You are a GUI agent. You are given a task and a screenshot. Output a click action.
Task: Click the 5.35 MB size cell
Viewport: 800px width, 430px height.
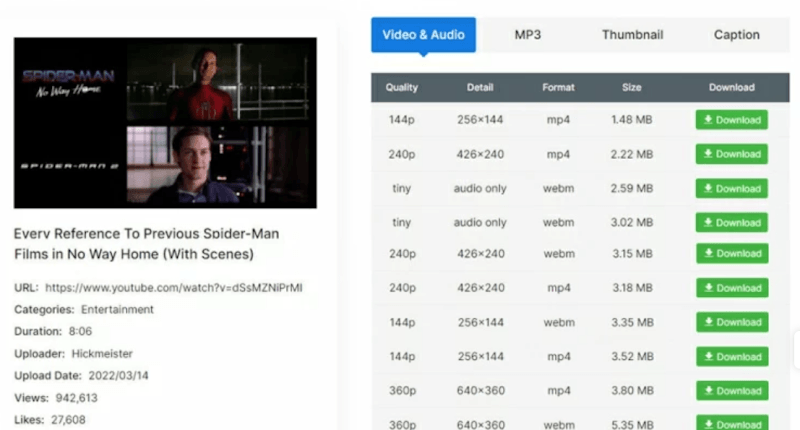click(x=633, y=424)
